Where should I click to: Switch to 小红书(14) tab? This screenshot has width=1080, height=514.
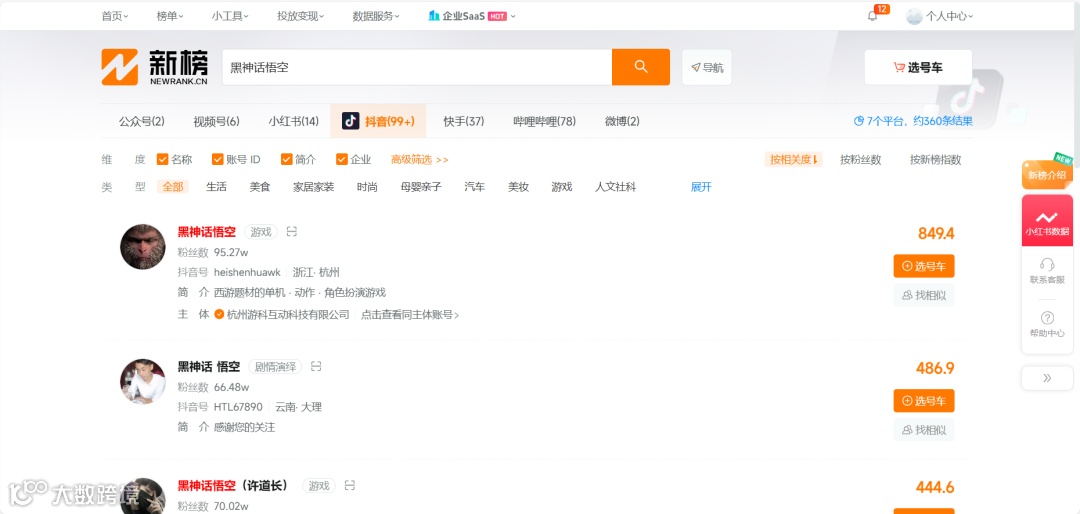click(x=293, y=121)
